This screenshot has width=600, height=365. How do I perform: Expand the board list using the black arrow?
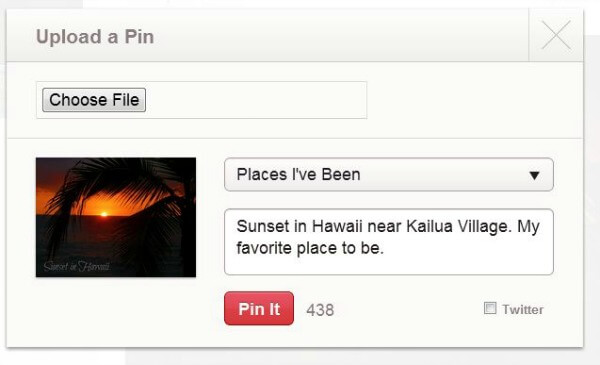click(534, 176)
